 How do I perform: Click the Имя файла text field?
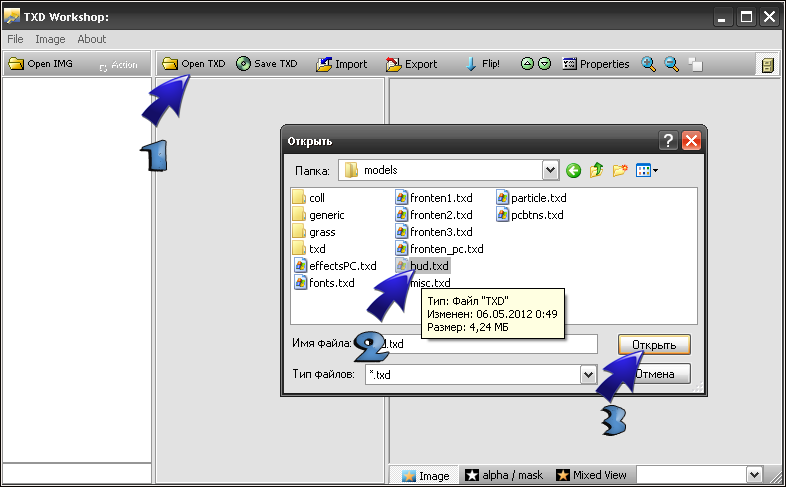[x=482, y=344]
